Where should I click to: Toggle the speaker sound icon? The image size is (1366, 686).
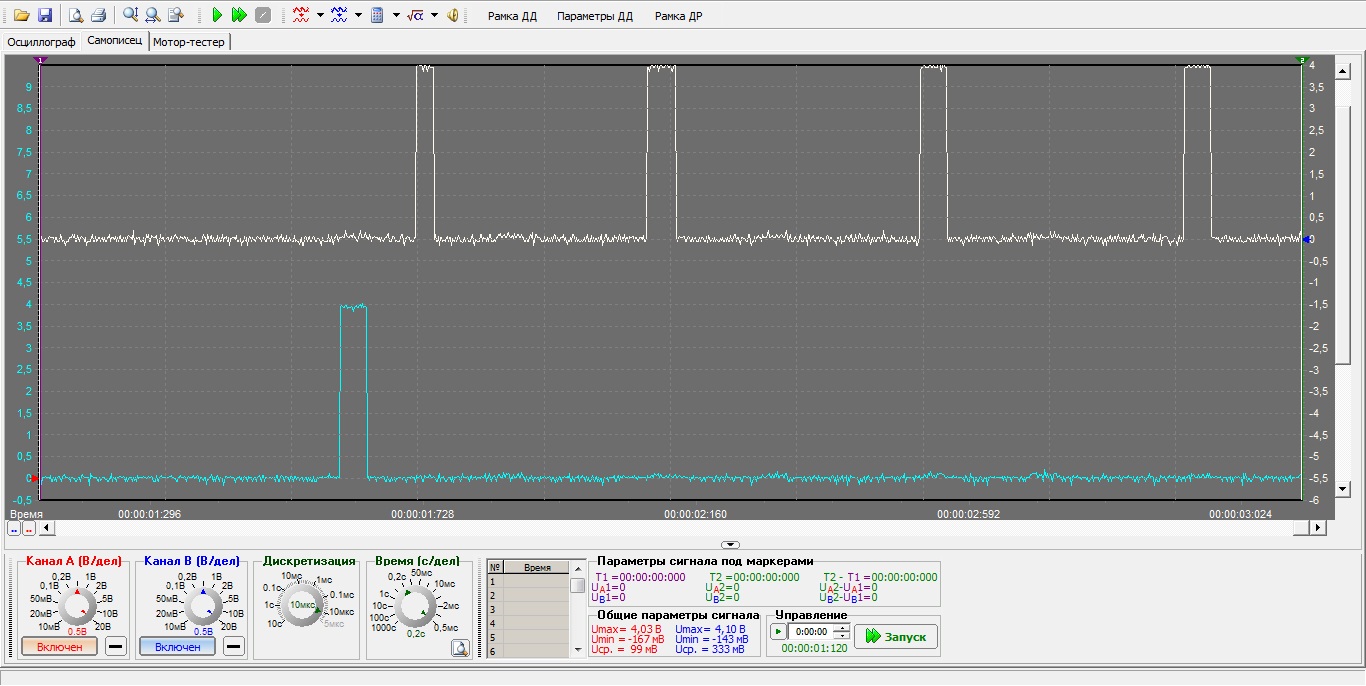pos(453,15)
